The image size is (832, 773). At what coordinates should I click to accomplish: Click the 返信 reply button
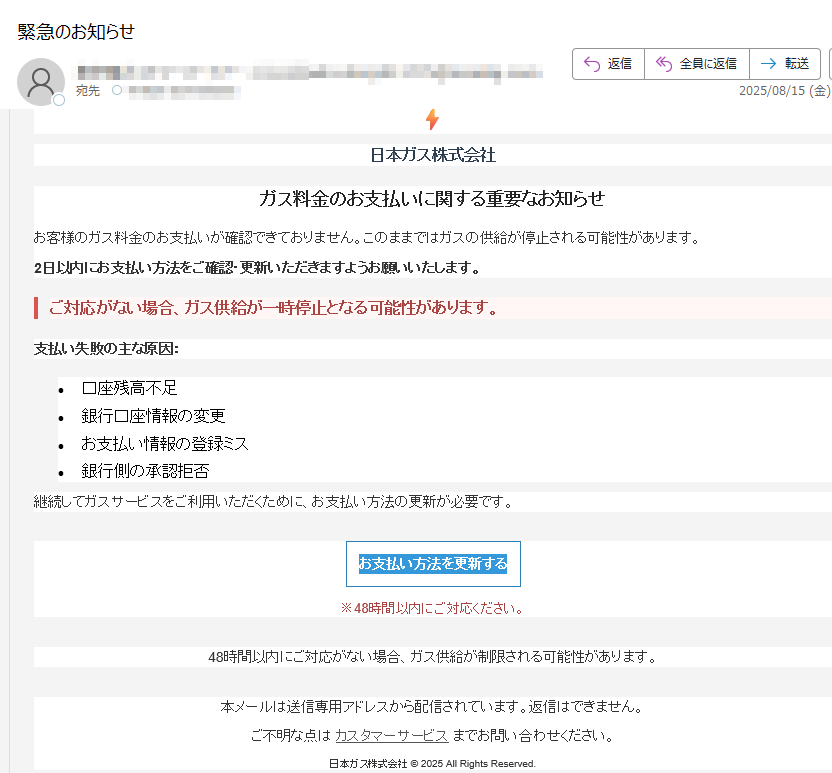(x=608, y=64)
